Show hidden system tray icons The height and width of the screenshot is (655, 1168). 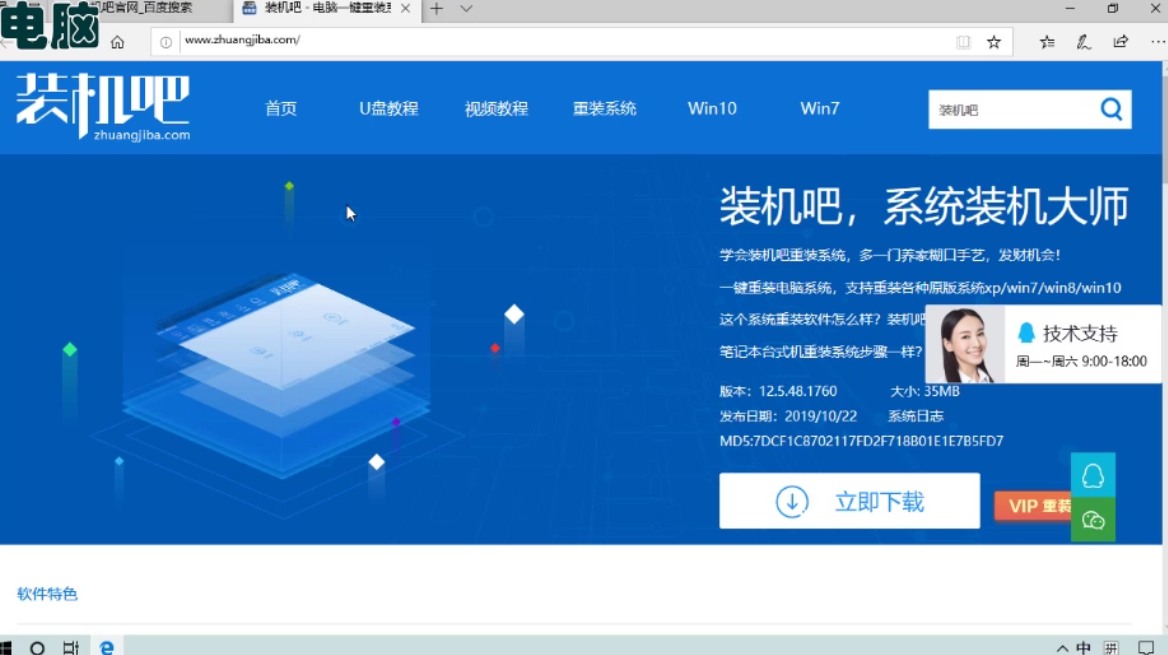pos(1062,648)
